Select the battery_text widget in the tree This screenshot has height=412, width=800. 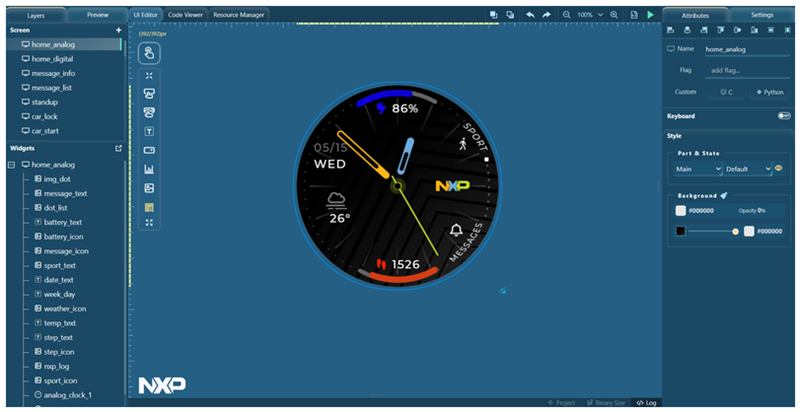63,222
